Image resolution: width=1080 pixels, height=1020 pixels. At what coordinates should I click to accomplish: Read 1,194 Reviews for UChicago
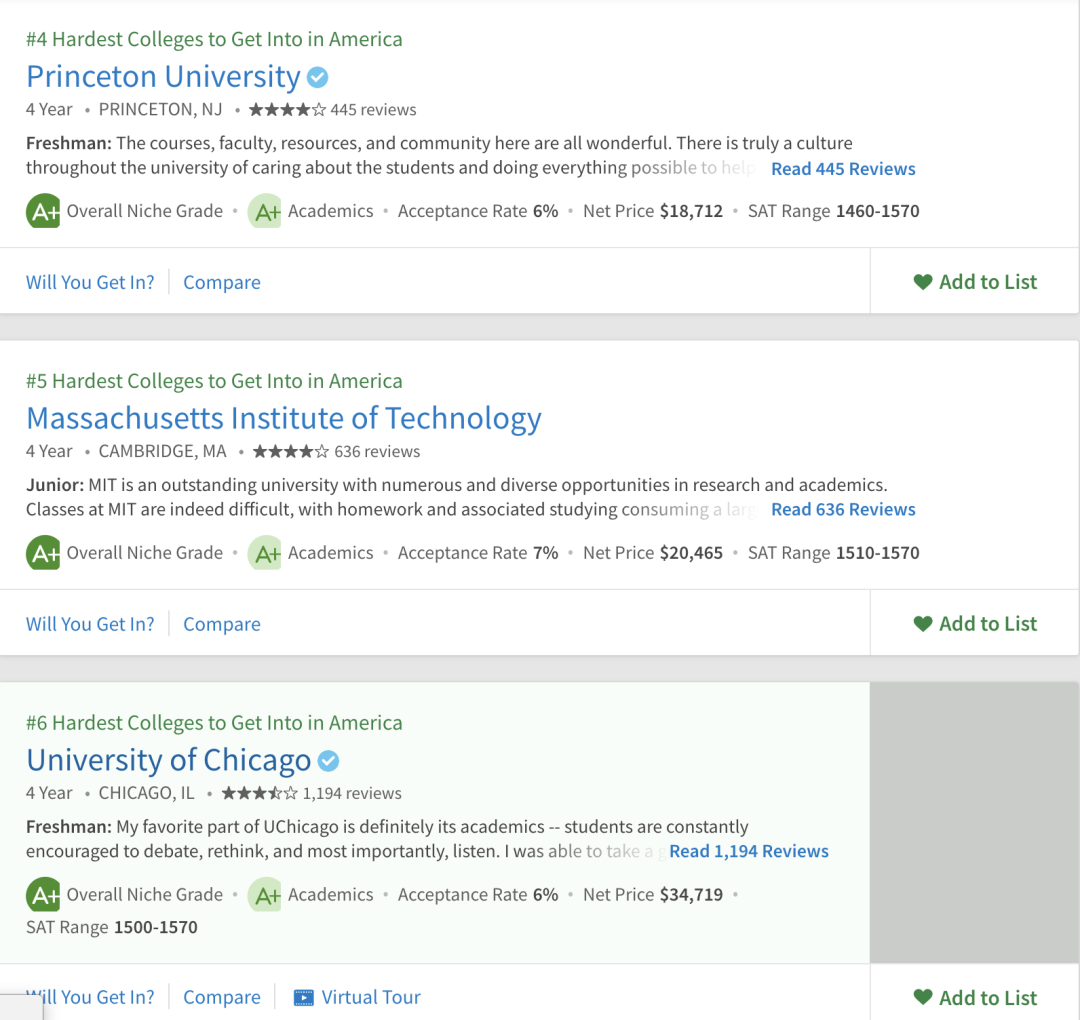(749, 851)
